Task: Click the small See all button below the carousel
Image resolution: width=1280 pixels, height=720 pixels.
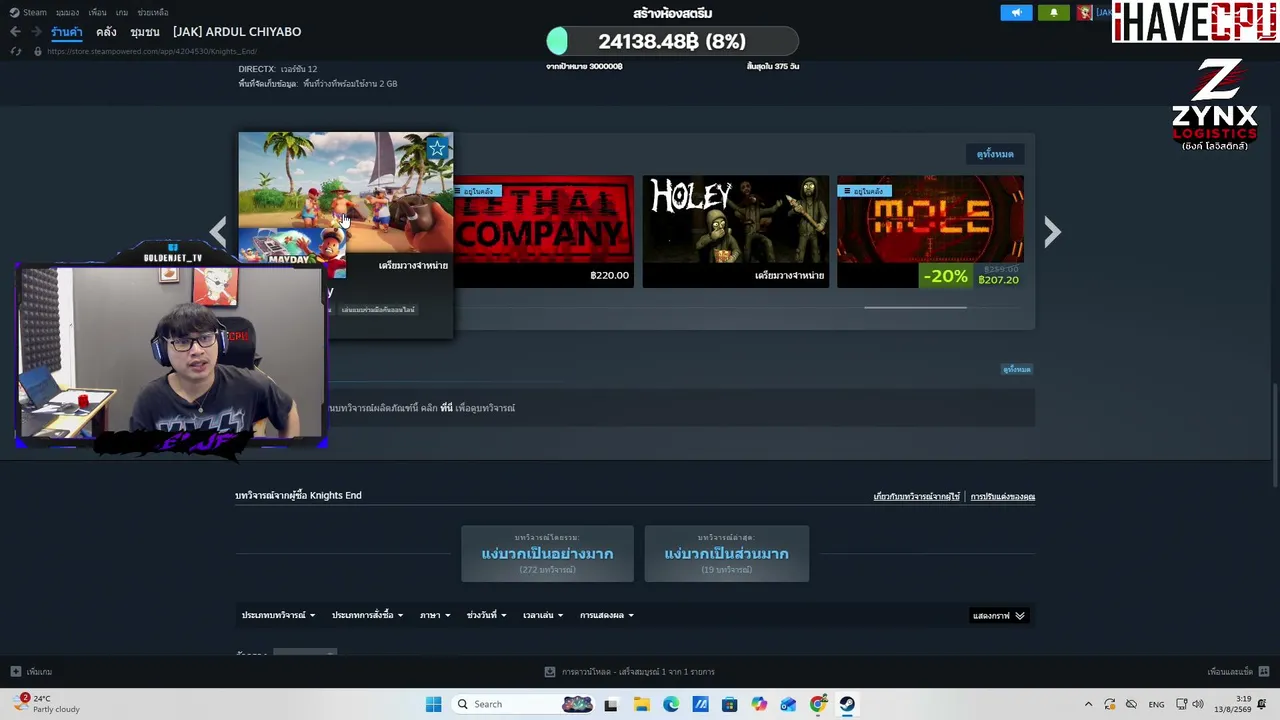Action: coord(1017,369)
